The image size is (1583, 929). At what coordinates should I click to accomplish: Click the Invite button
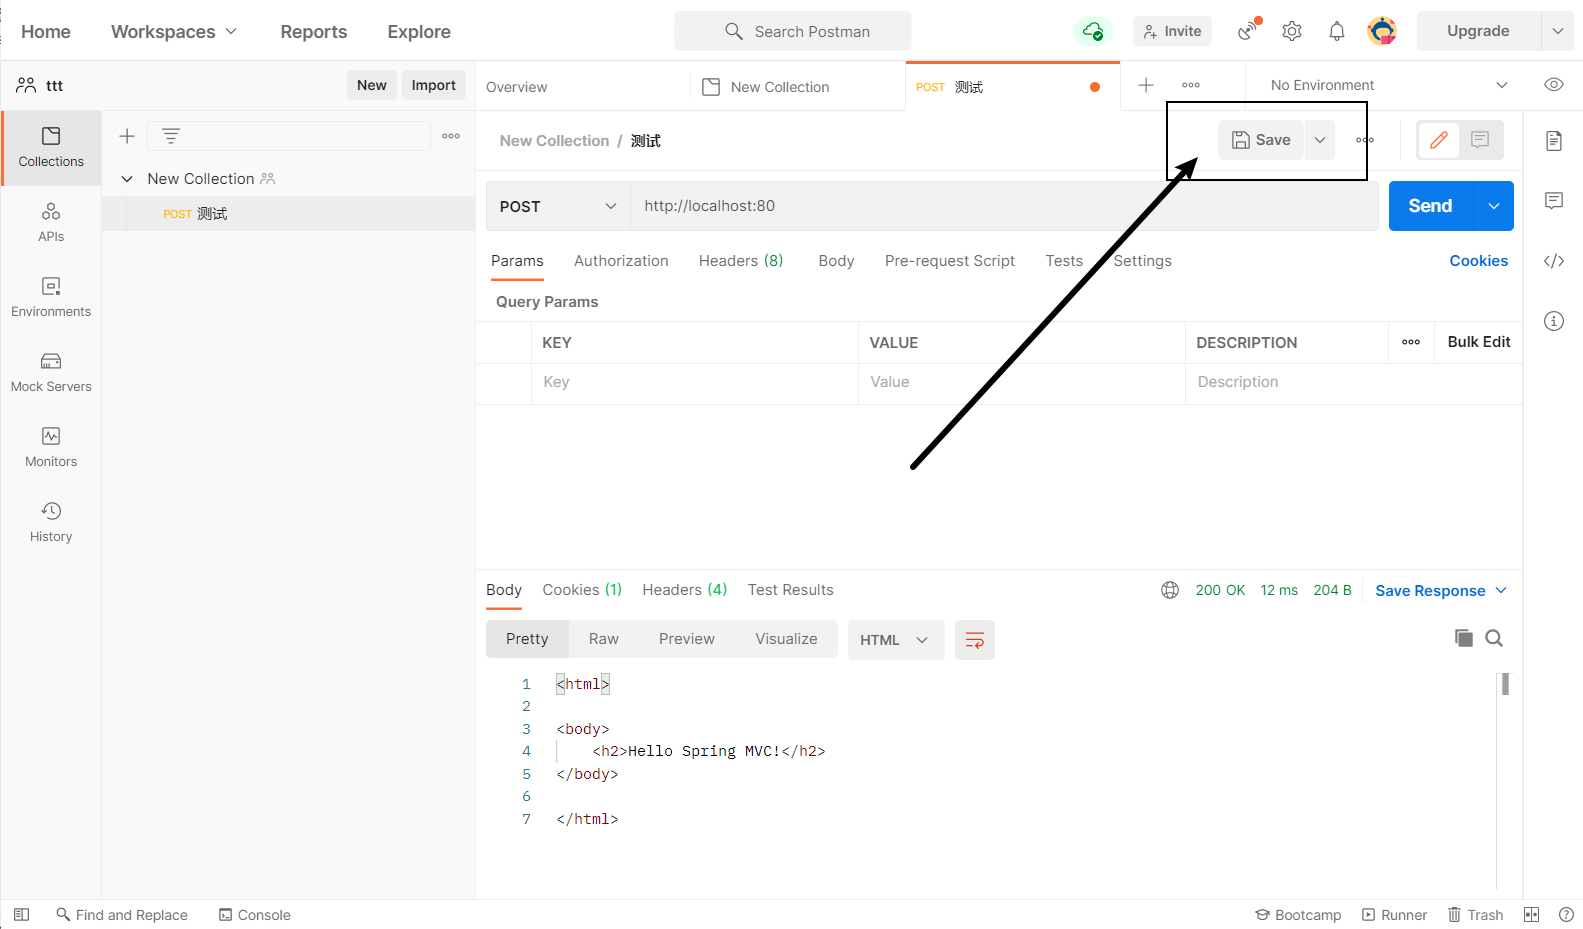click(1172, 31)
